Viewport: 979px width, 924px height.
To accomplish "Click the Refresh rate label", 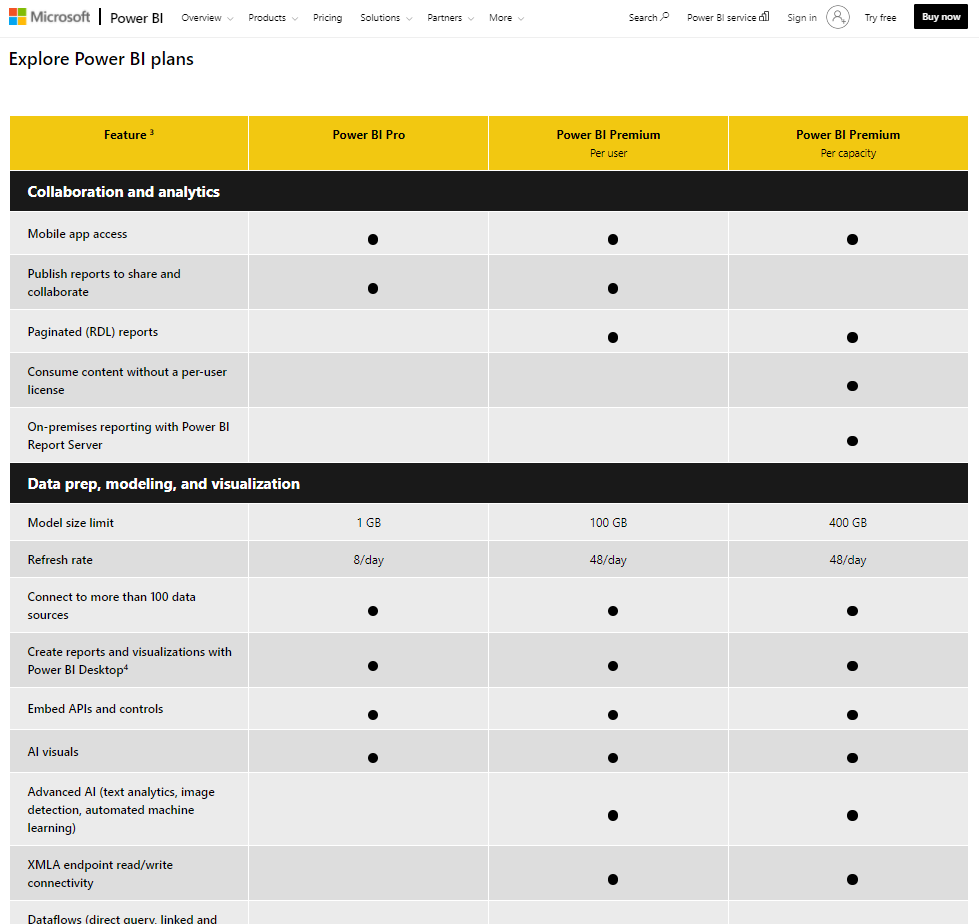I will click(60, 560).
